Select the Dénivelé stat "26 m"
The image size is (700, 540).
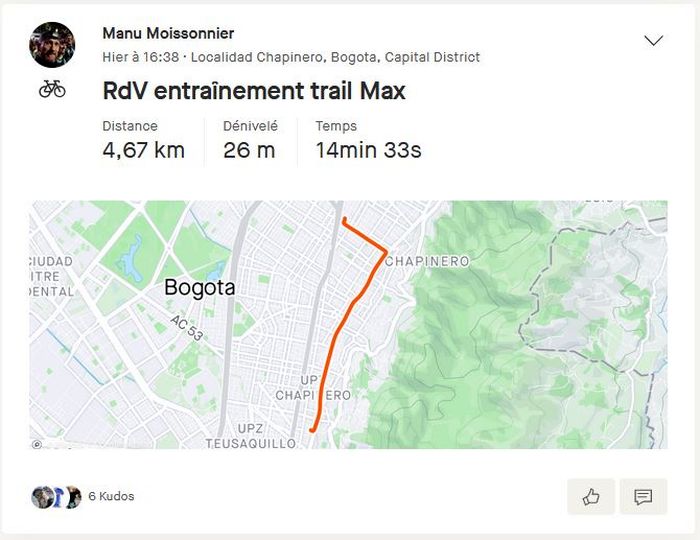[248, 151]
